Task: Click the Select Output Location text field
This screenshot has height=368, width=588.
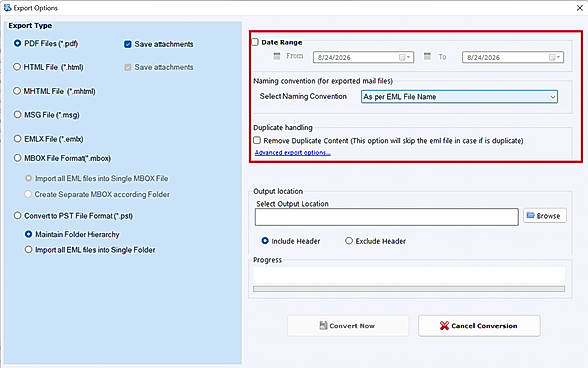Action: pyautogui.click(x=387, y=217)
